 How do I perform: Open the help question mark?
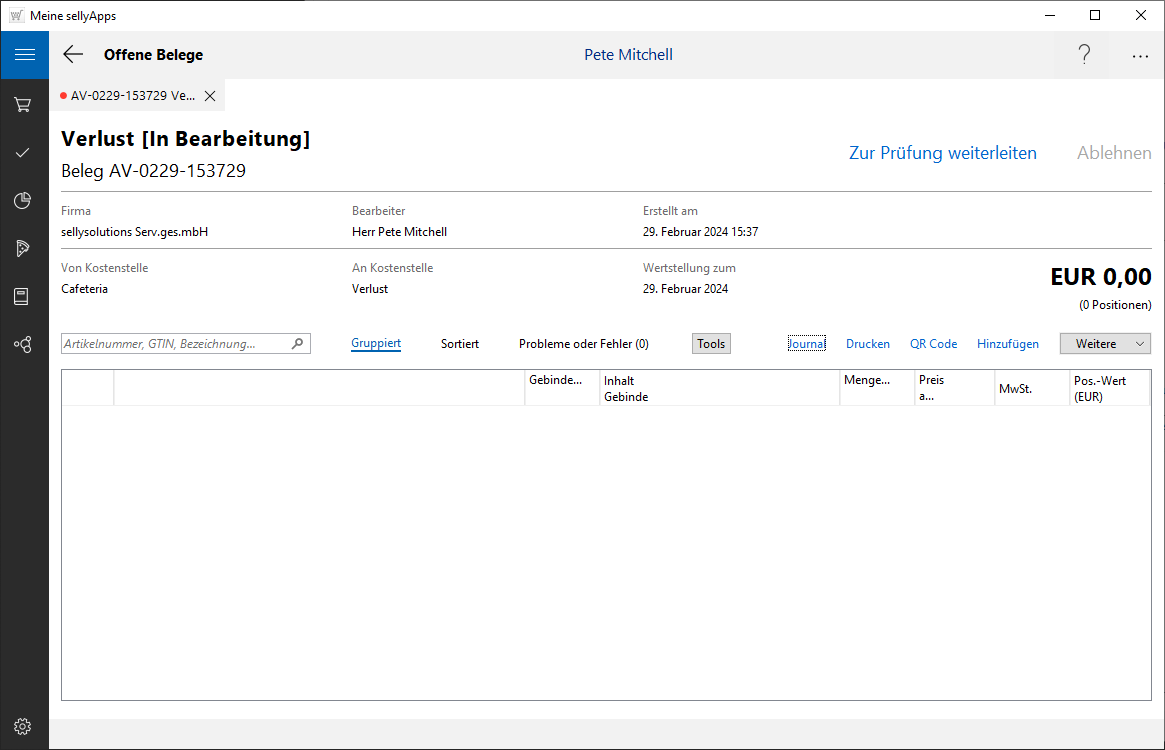click(1084, 55)
